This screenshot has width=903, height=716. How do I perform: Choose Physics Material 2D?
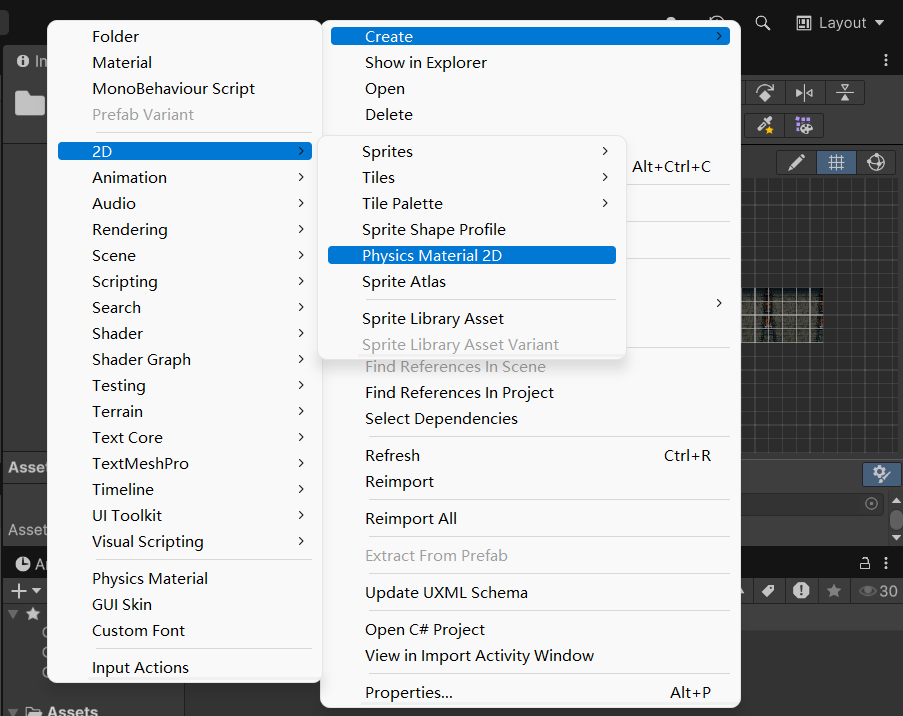point(472,255)
